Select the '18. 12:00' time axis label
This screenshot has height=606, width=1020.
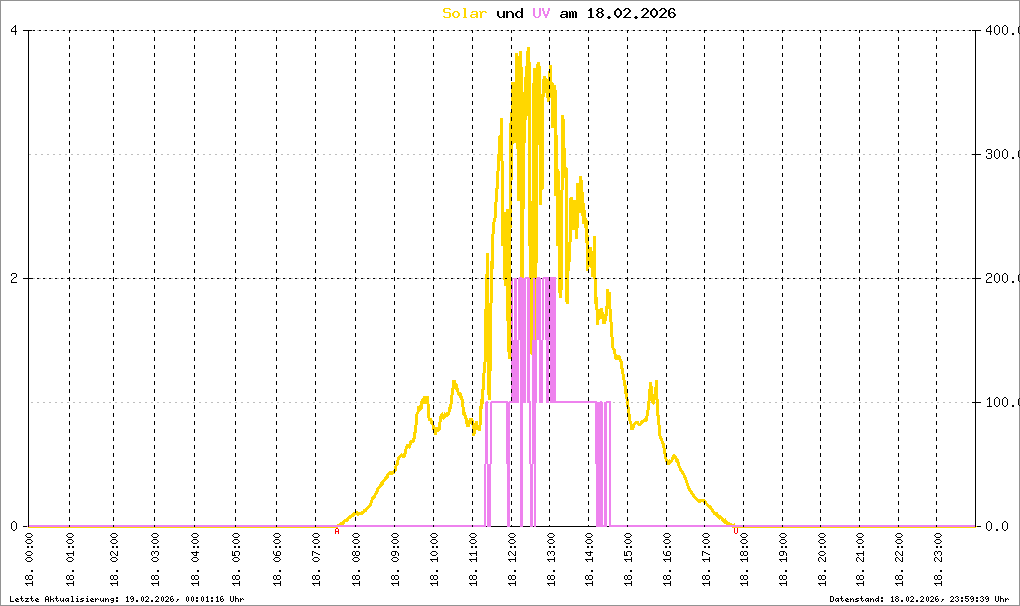(513, 560)
